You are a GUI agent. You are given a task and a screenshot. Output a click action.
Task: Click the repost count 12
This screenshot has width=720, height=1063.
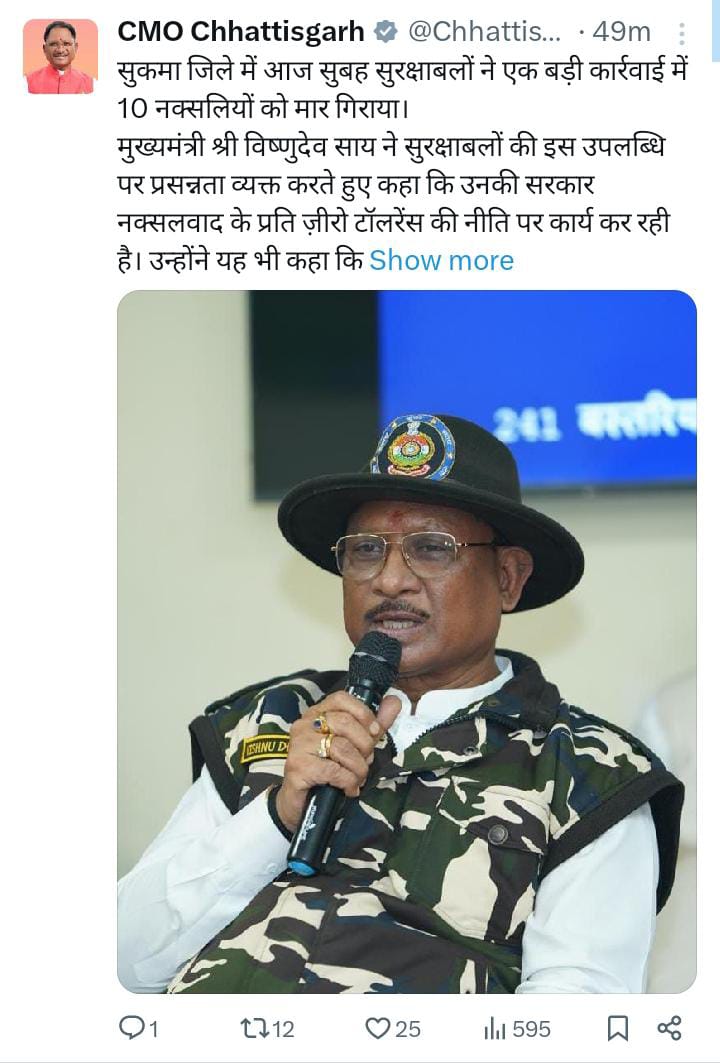point(282,1030)
